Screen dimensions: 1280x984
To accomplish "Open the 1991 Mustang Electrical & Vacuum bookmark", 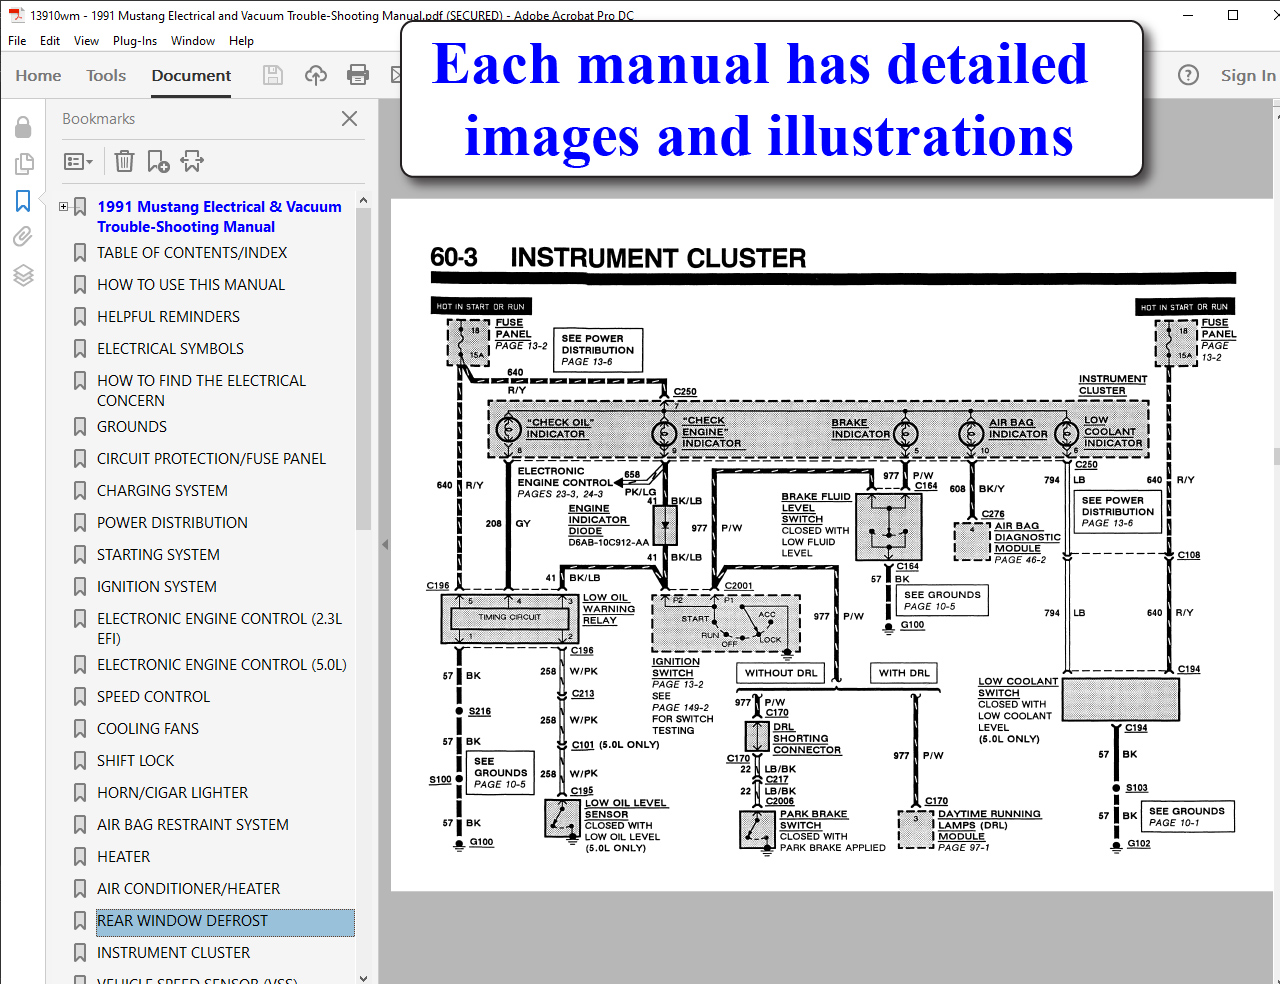I will (x=219, y=217).
